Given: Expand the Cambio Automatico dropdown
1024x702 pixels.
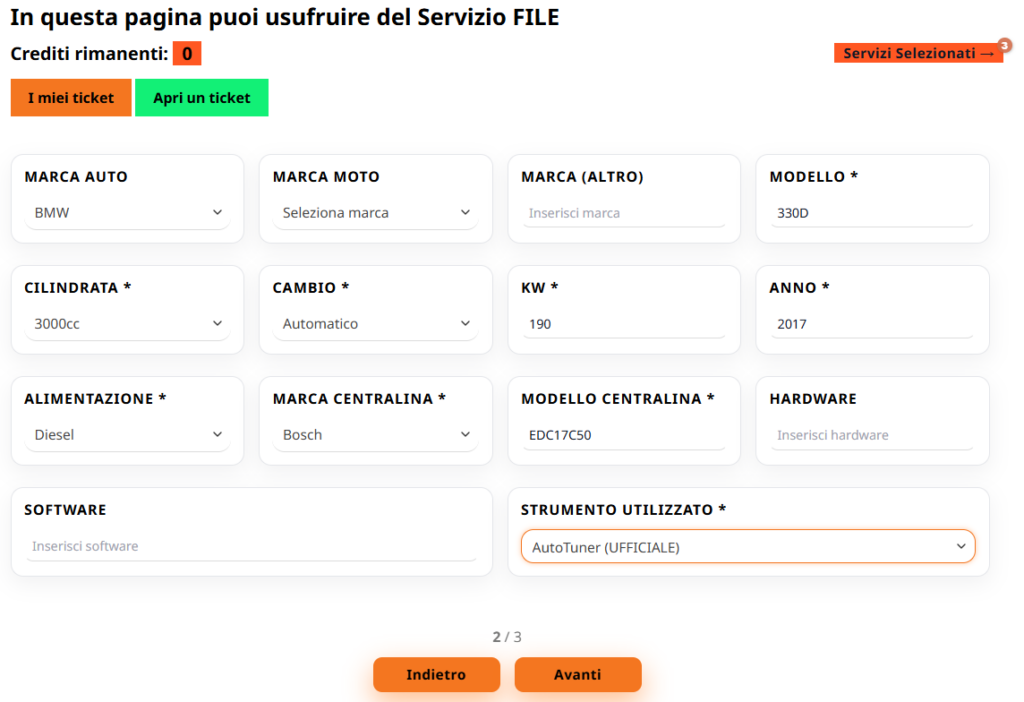Looking at the screenshot, I should click(x=375, y=324).
